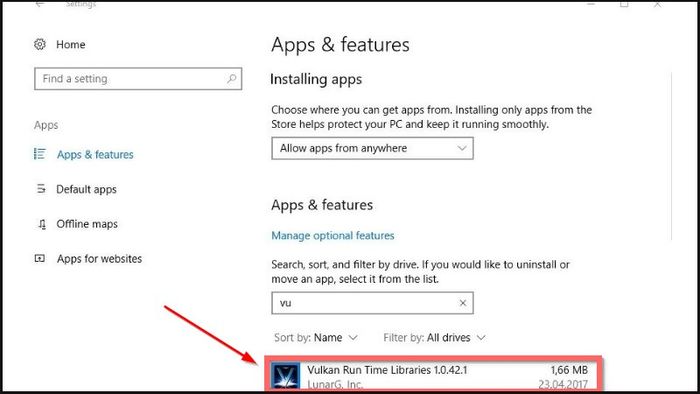Click the Home label in sidebar
The image size is (700, 394).
pos(71,45)
